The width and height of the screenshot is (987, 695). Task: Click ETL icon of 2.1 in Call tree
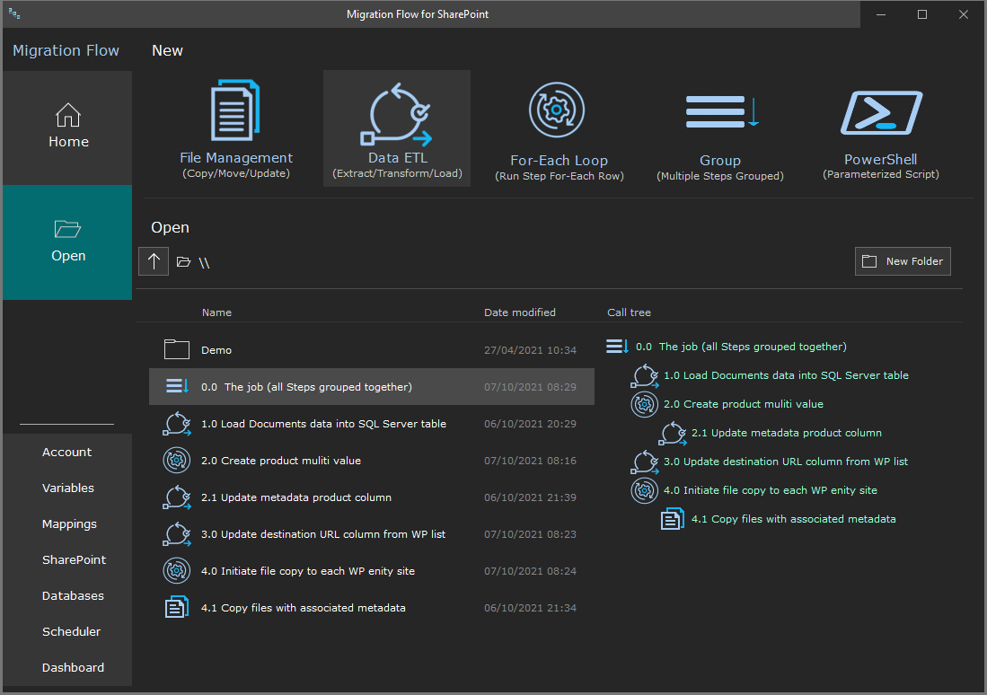click(673, 433)
